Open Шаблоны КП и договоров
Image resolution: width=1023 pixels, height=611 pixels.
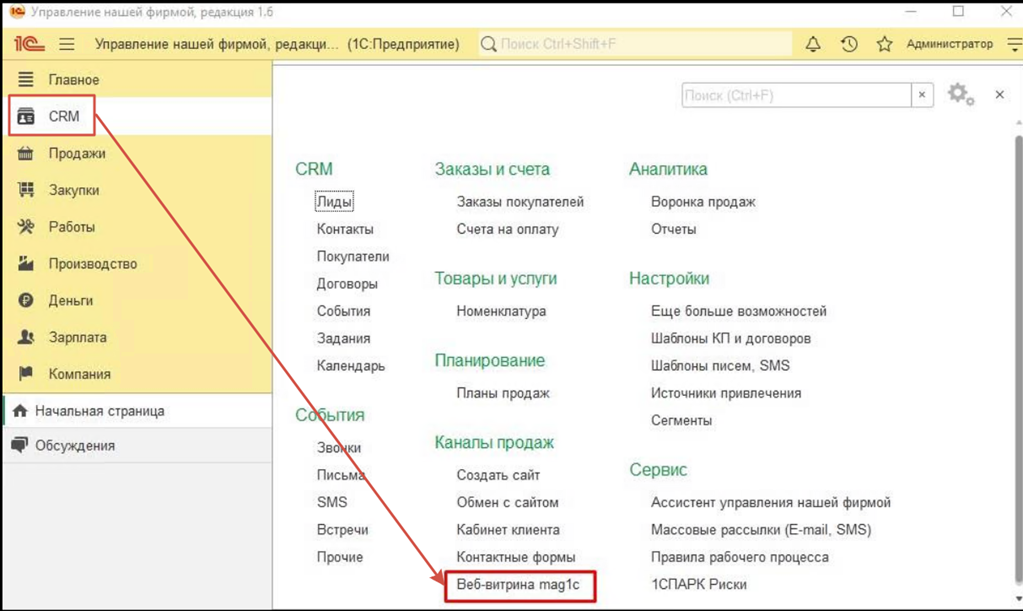click(x=731, y=338)
